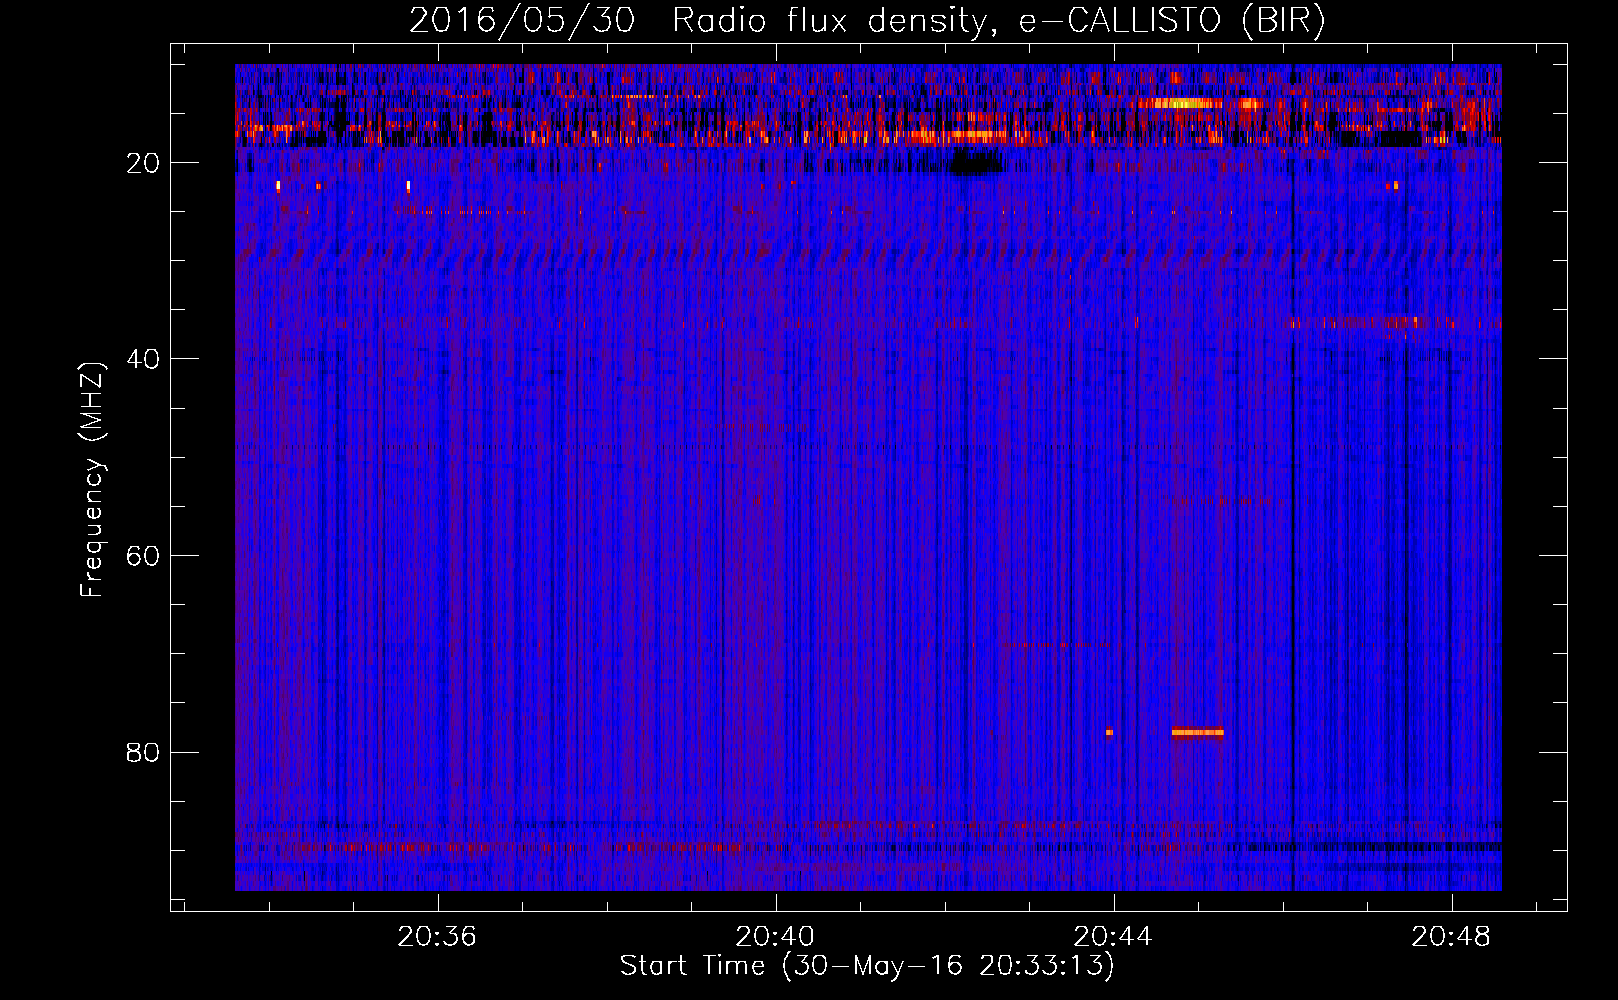This screenshot has width=1618, height=1000.
Task: Click the 40 MHz frequency tick label
Action: click(x=143, y=359)
